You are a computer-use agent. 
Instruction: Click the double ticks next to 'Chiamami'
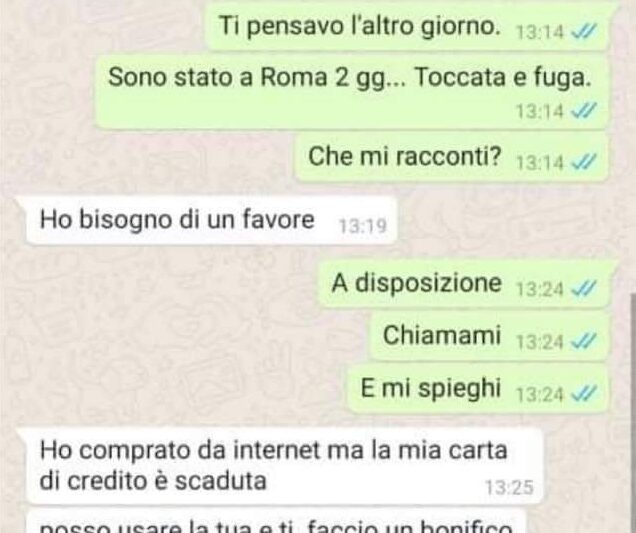click(584, 342)
